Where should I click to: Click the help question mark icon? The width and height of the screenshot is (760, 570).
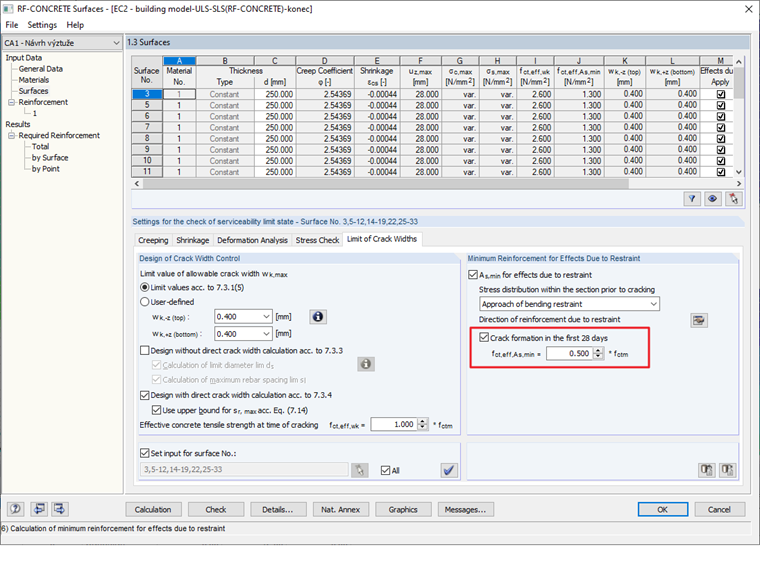coord(16,508)
